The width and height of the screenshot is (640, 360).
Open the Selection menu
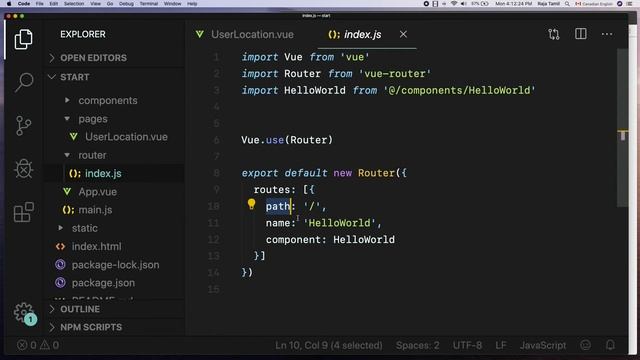[x=74, y=4]
